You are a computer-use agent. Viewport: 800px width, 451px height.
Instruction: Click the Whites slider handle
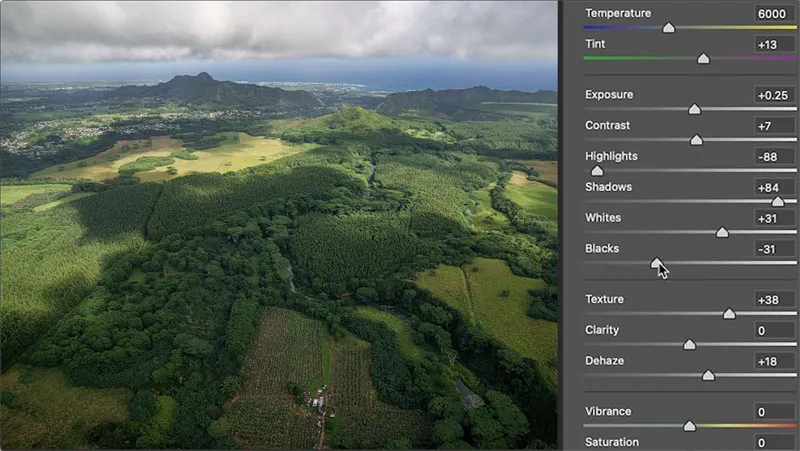[722, 232]
